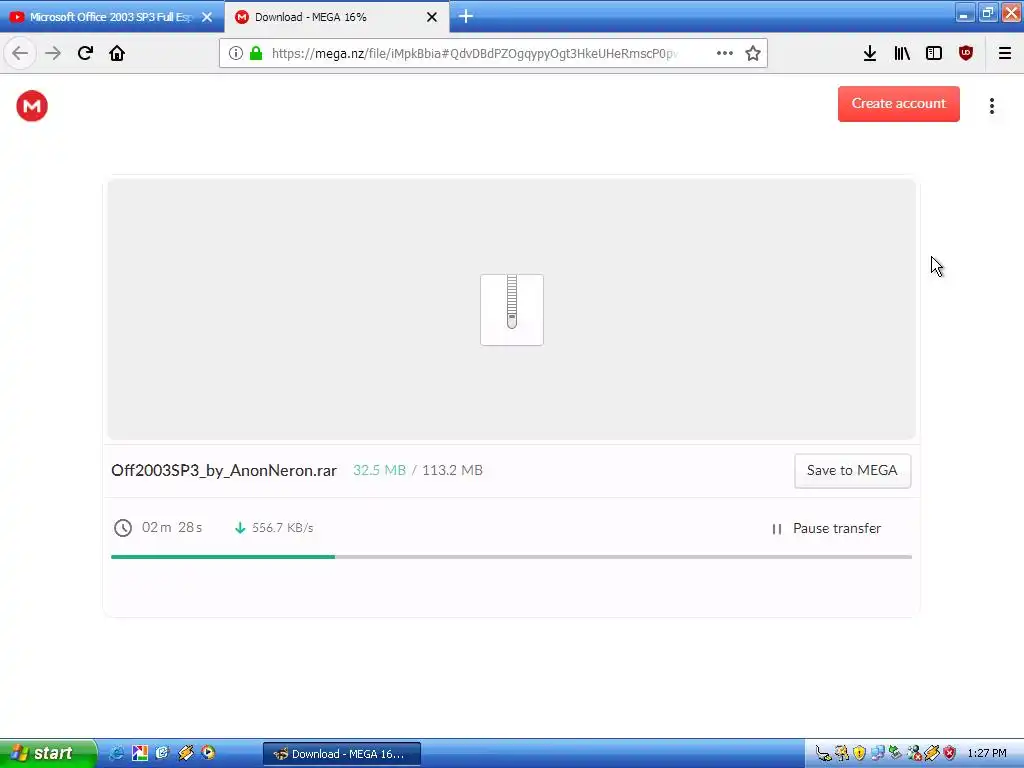Image resolution: width=1024 pixels, height=768 pixels.
Task: Click the MEGA logo icon
Action: click(x=32, y=106)
